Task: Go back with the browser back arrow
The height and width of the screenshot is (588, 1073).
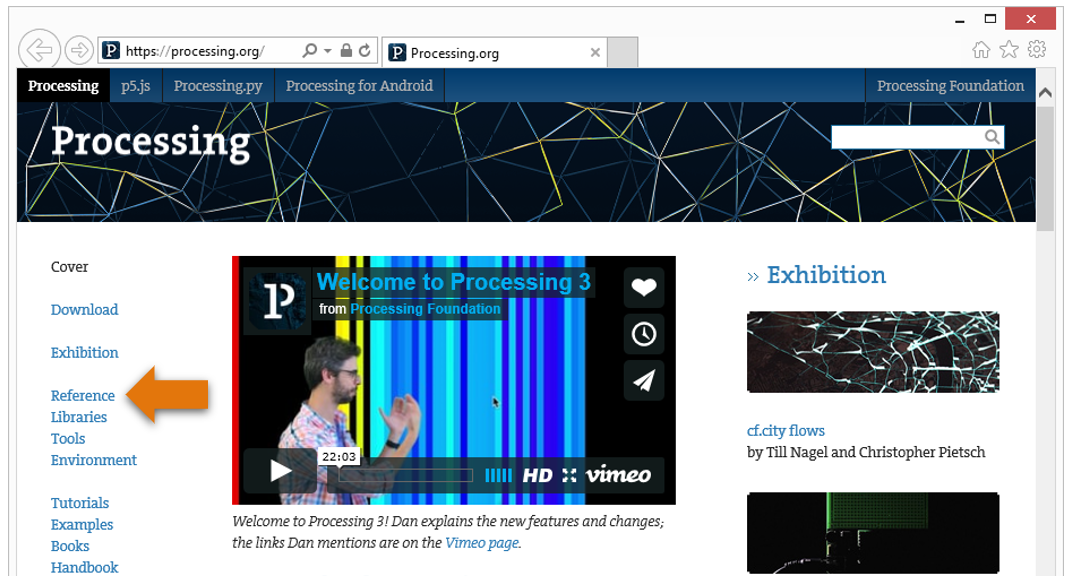Action: (39, 50)
